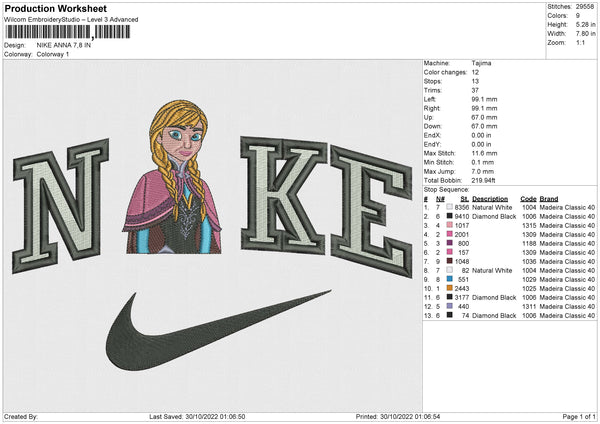
Task: Click code 1315 in stop 3
Action: coord(529,225)
